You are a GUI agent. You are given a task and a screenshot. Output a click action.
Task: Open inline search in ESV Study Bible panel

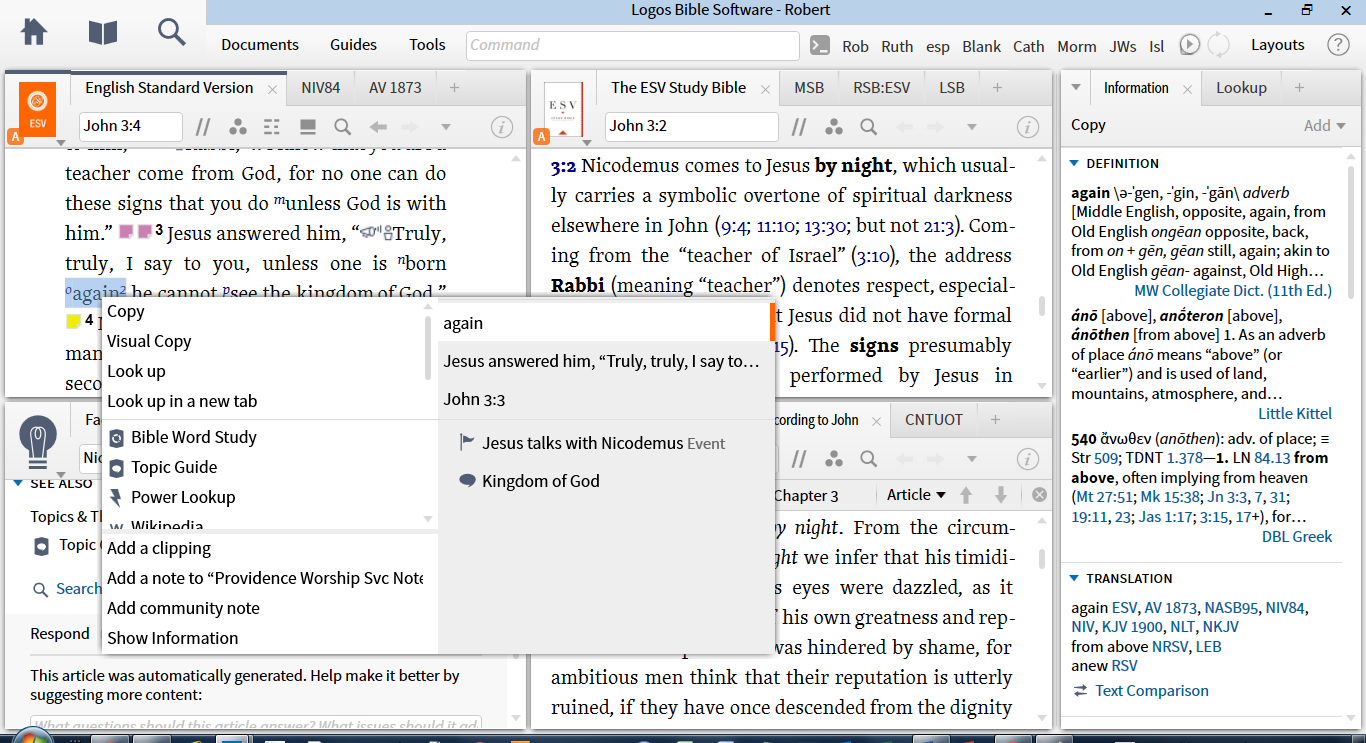tap(869, 127)
